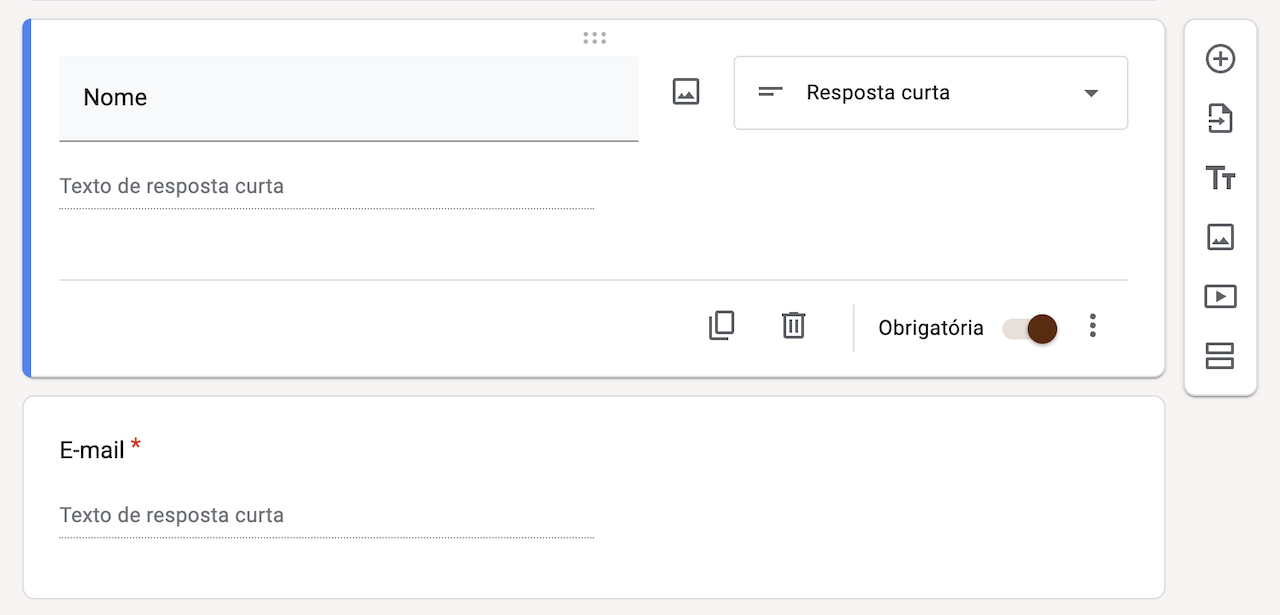1280x615 pixels.
Task: Click the Obrigatória label text
Action: [930, 328]
